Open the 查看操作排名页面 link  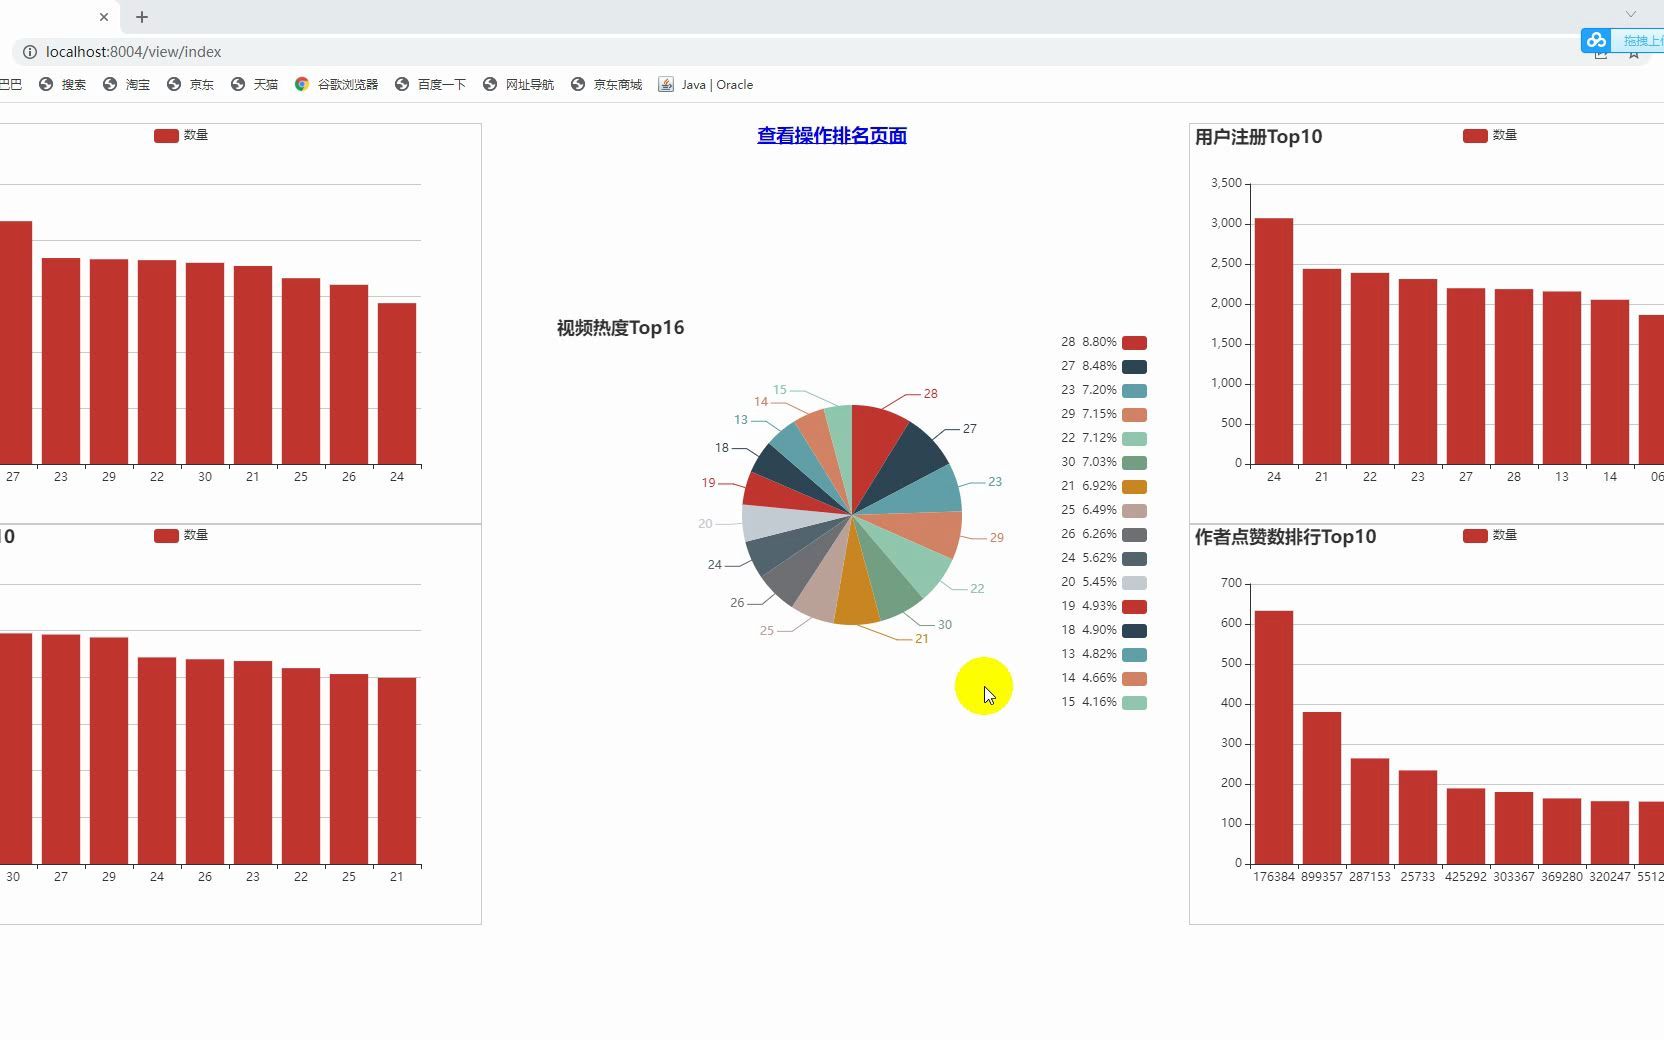tap(832, 135)
